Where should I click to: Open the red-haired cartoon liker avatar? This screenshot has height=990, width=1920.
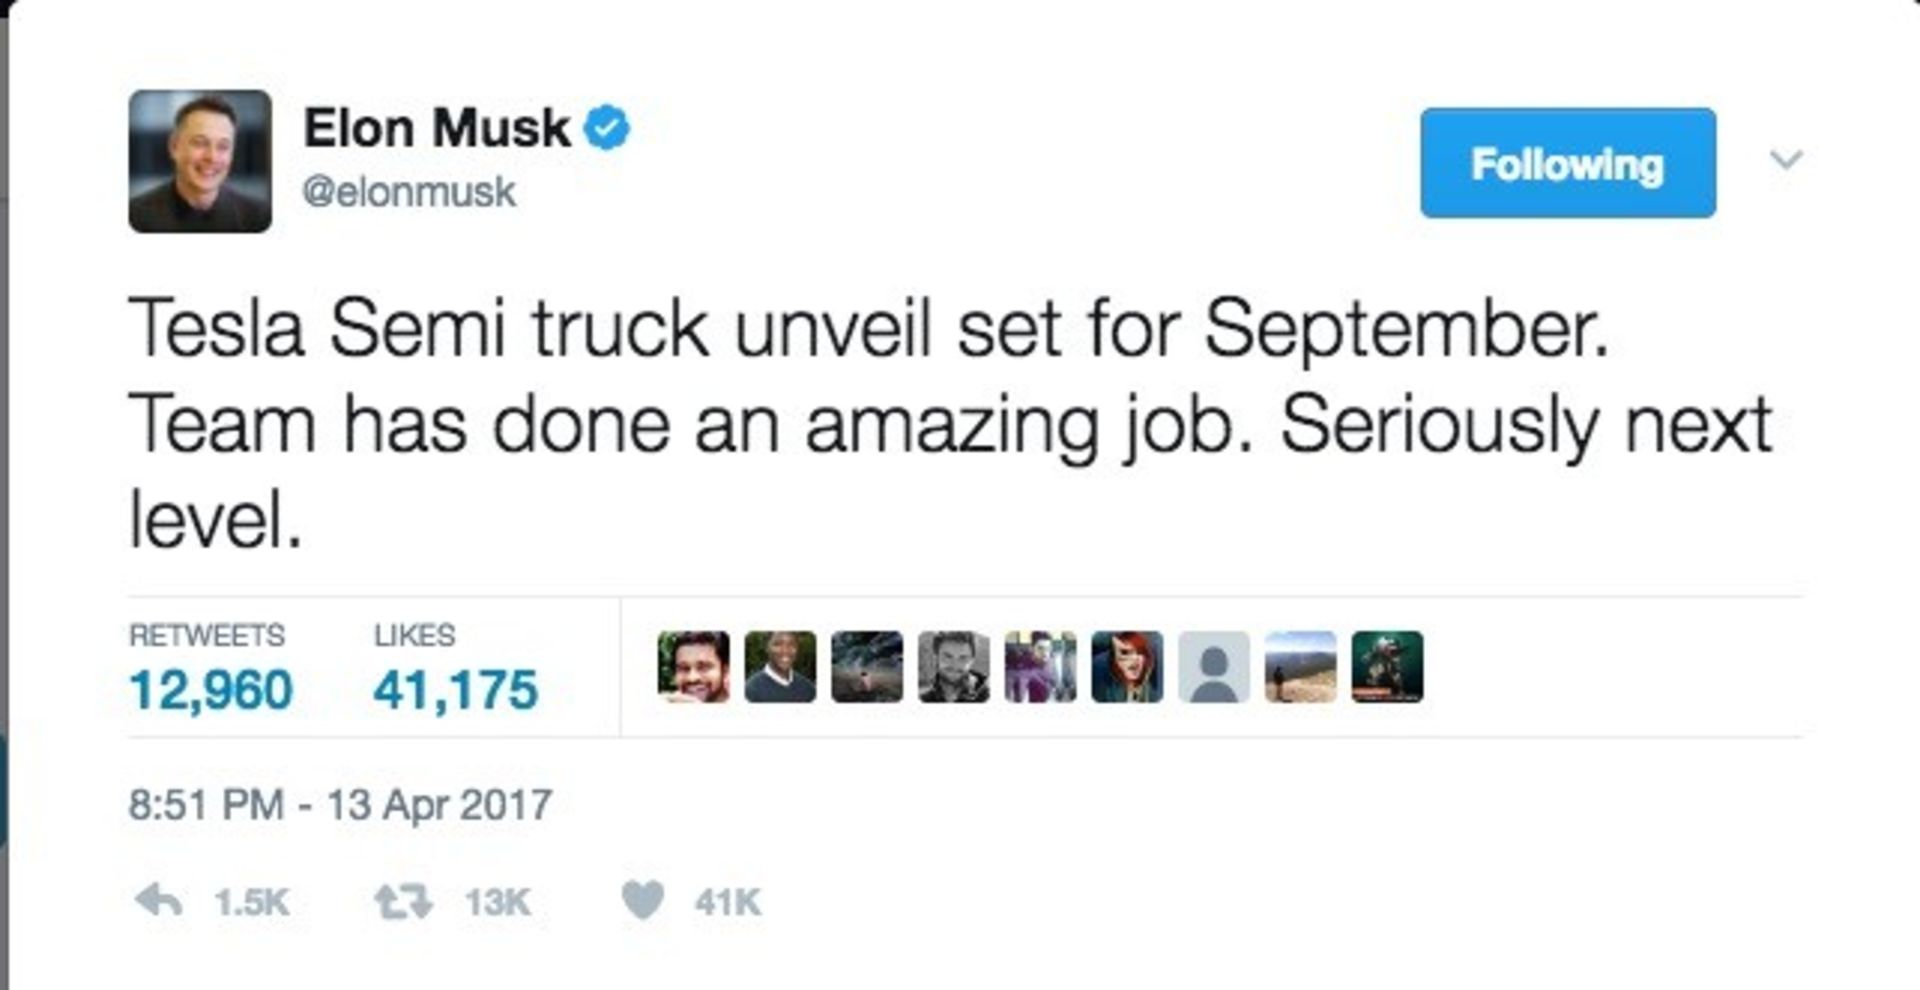coord(1127,667)
